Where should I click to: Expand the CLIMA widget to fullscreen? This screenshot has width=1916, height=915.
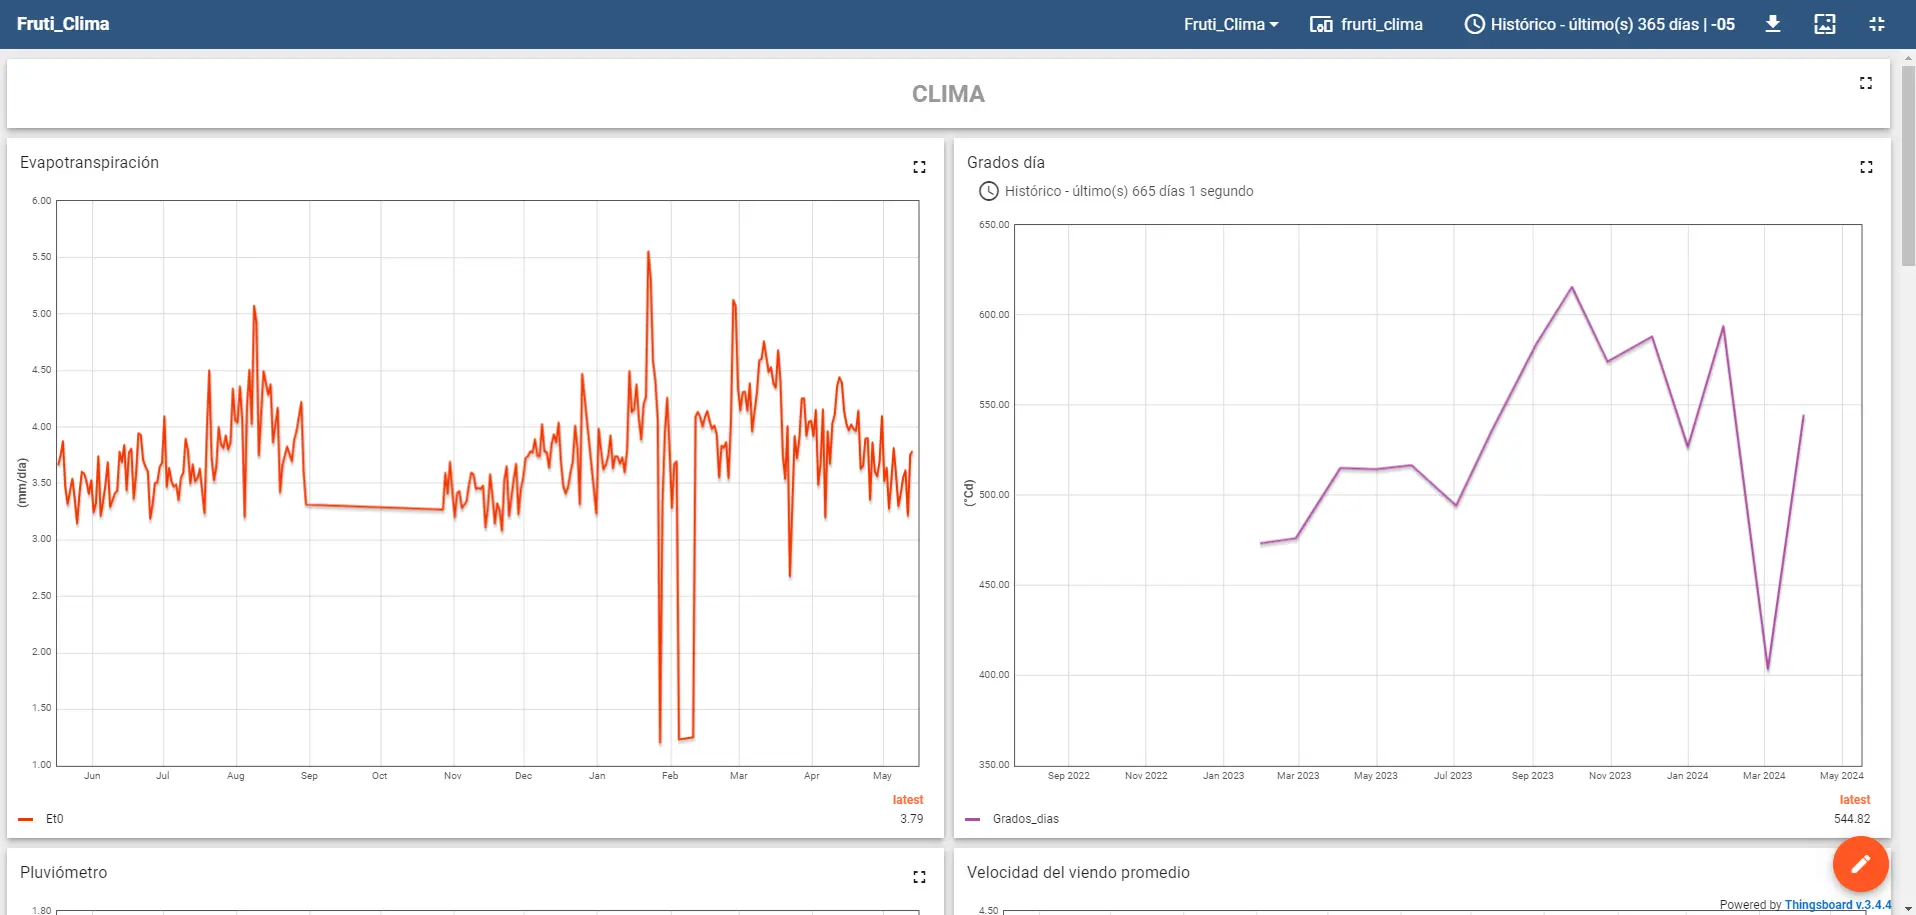1866,83
